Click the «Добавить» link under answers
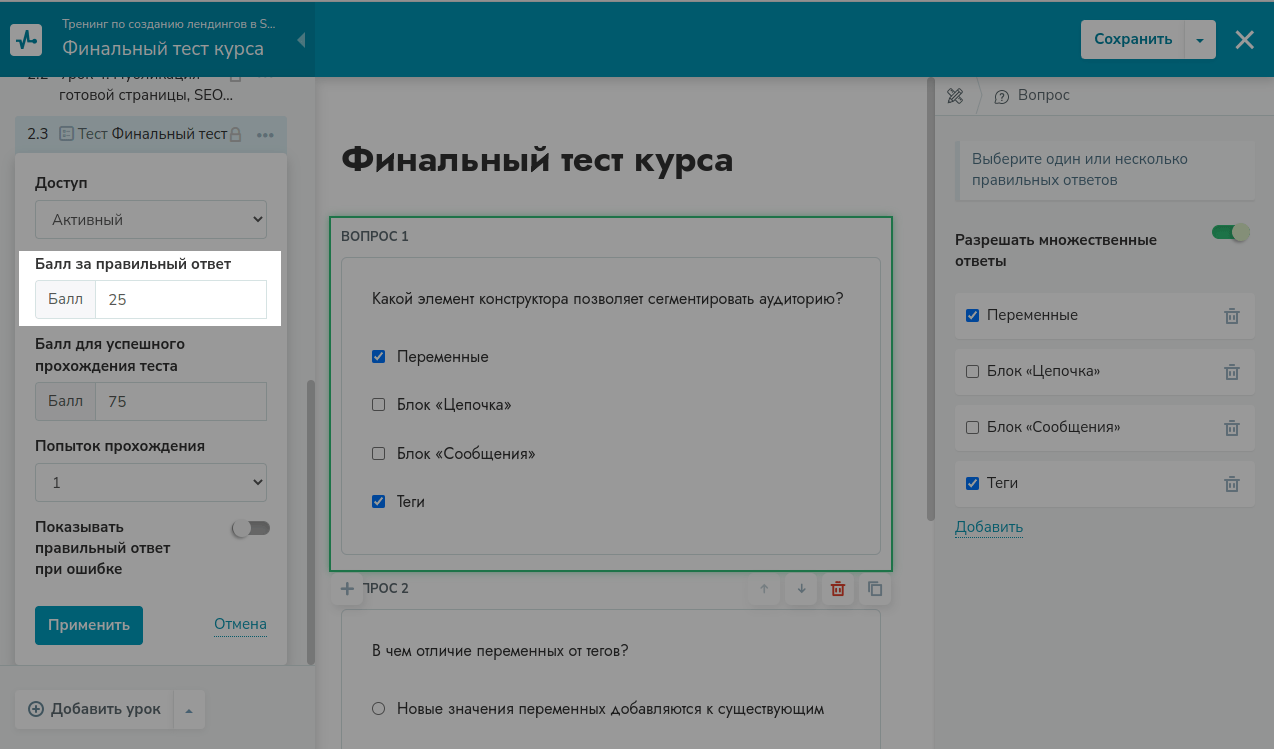 point(988,527)
